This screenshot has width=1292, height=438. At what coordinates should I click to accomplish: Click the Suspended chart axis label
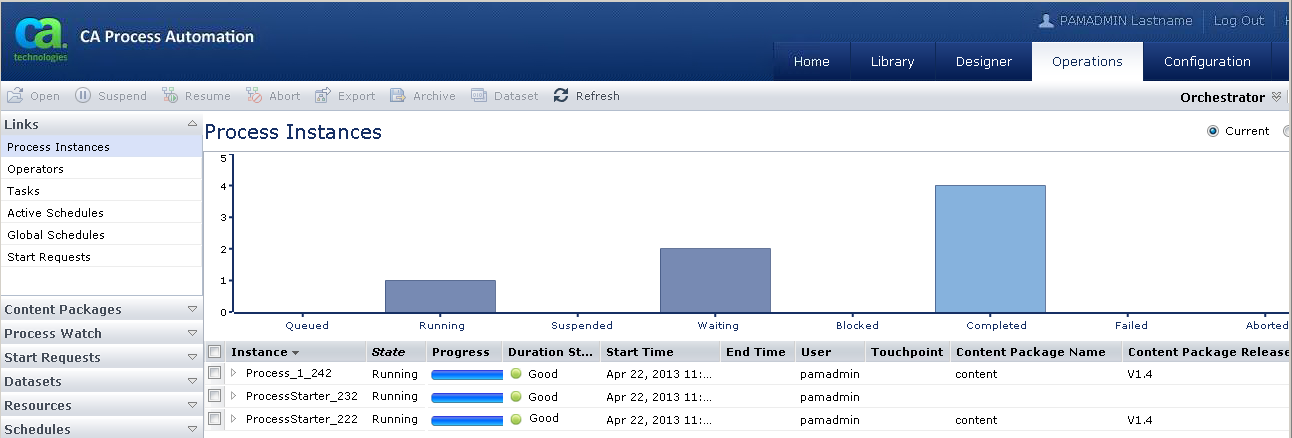[582, 325]
